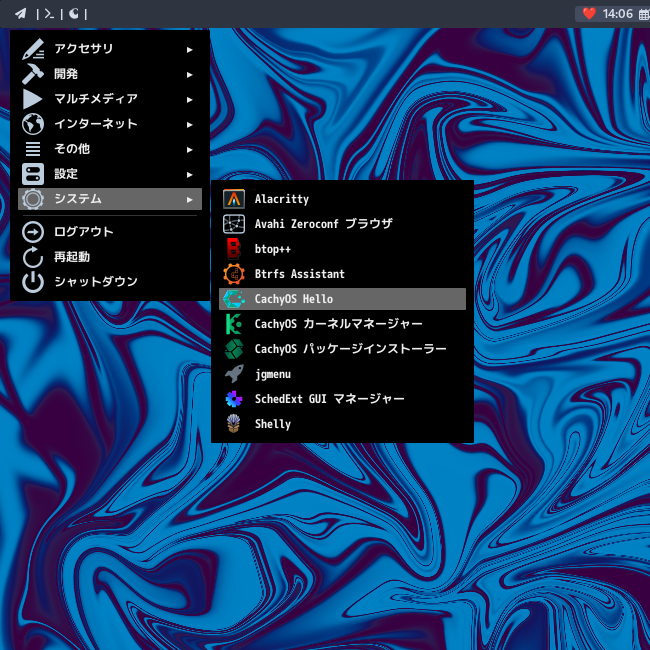Click the システム gear icon
650x650 pixels.
(x=33, y=199)
